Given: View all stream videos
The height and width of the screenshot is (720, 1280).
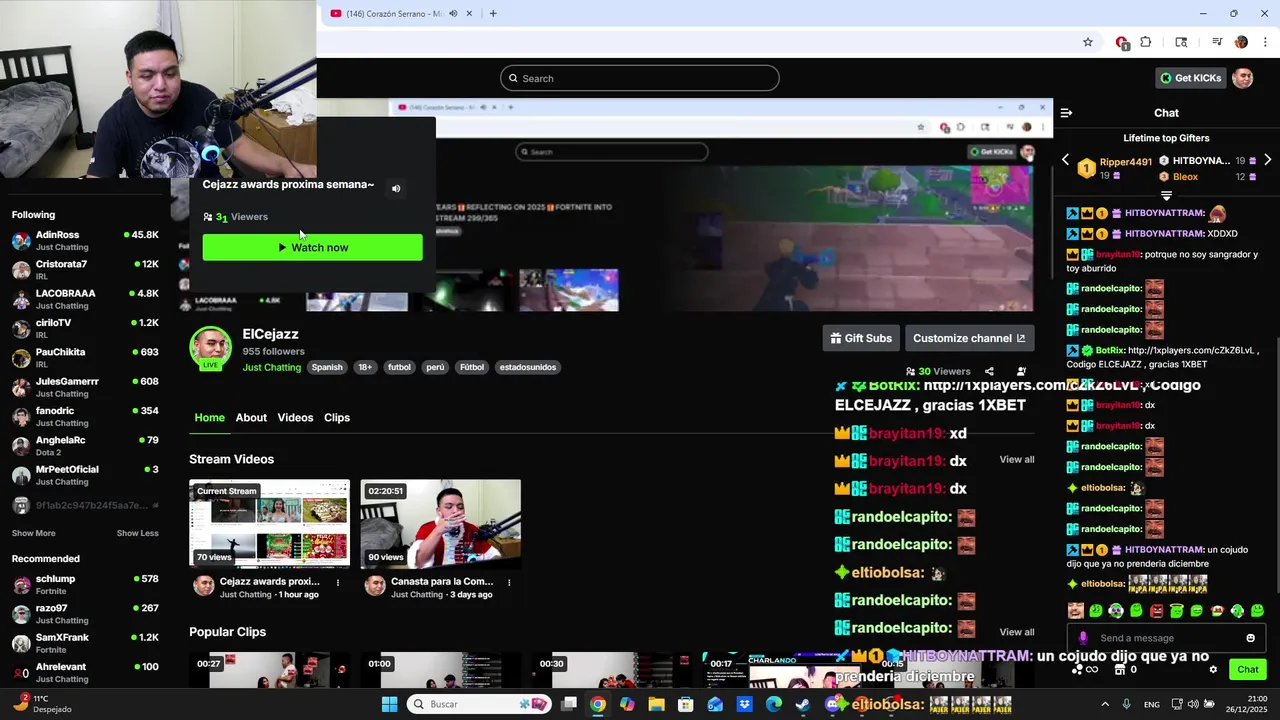Looking at the screenshot, I should coord(1017,459).
